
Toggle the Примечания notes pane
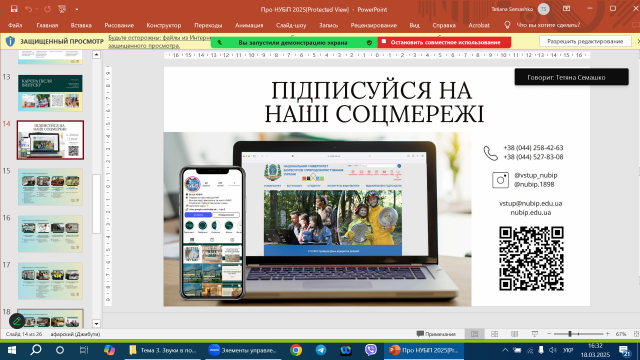[436, 334]
